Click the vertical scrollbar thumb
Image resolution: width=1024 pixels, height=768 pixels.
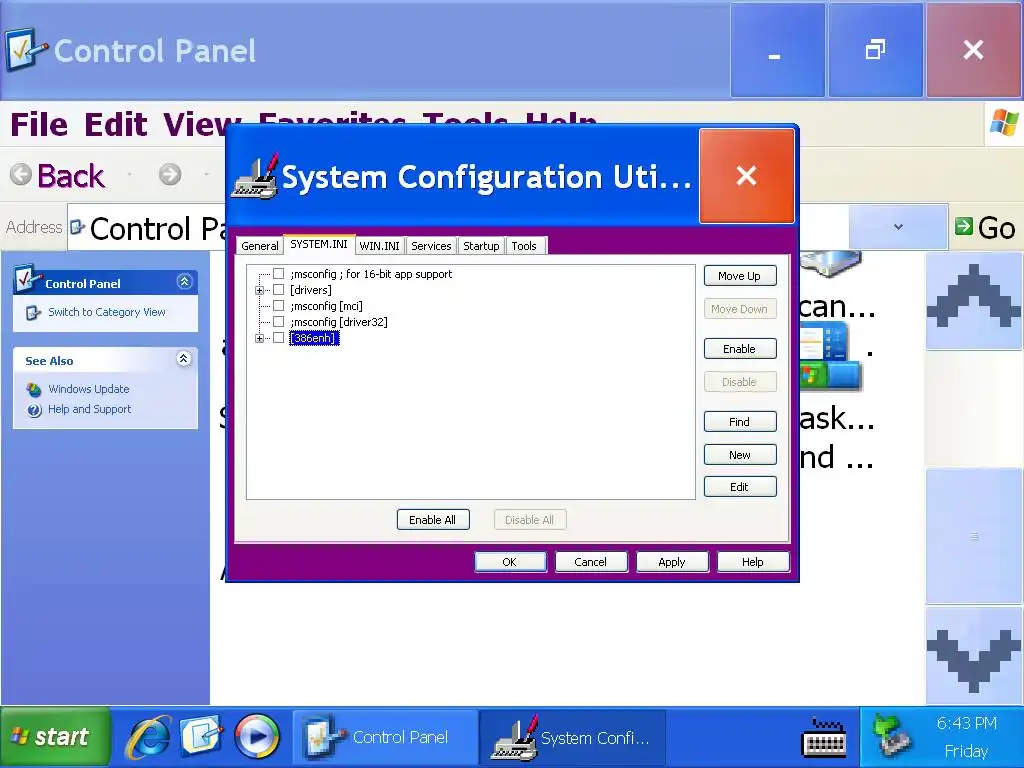point(974,536)
